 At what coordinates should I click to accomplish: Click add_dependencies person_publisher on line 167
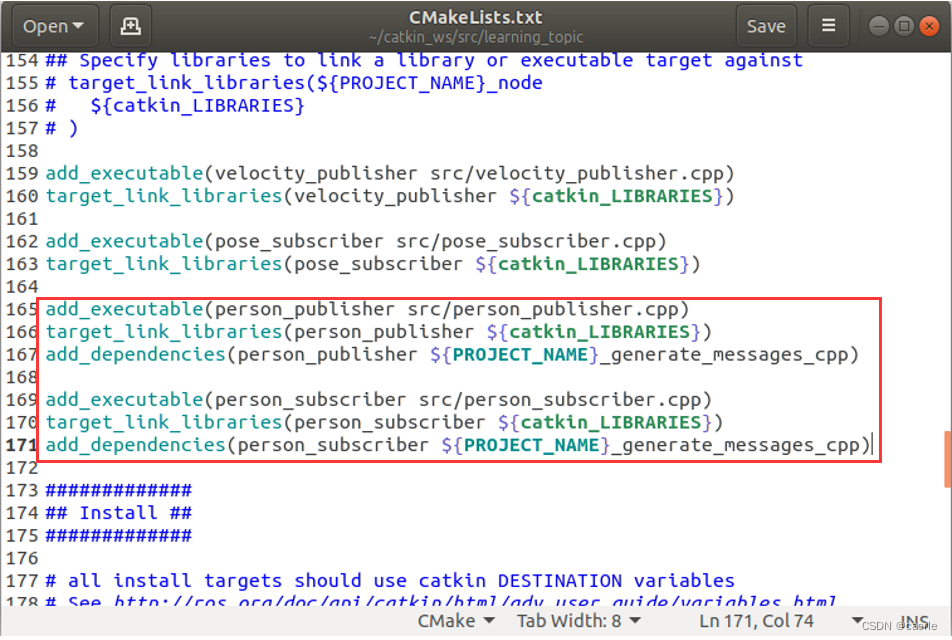[x=452, y=355]
